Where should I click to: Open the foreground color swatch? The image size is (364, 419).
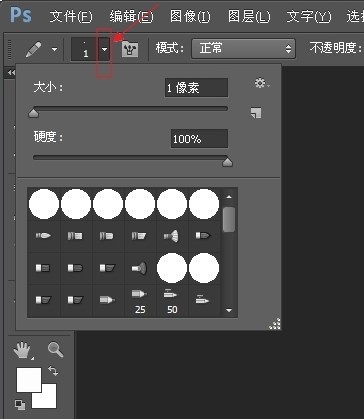[x=29, y=380]
